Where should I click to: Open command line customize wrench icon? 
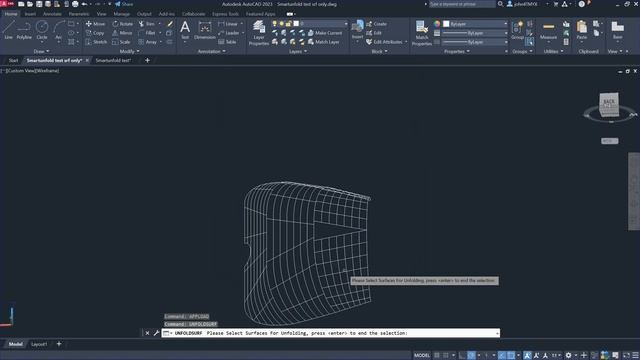click(156, 333)
